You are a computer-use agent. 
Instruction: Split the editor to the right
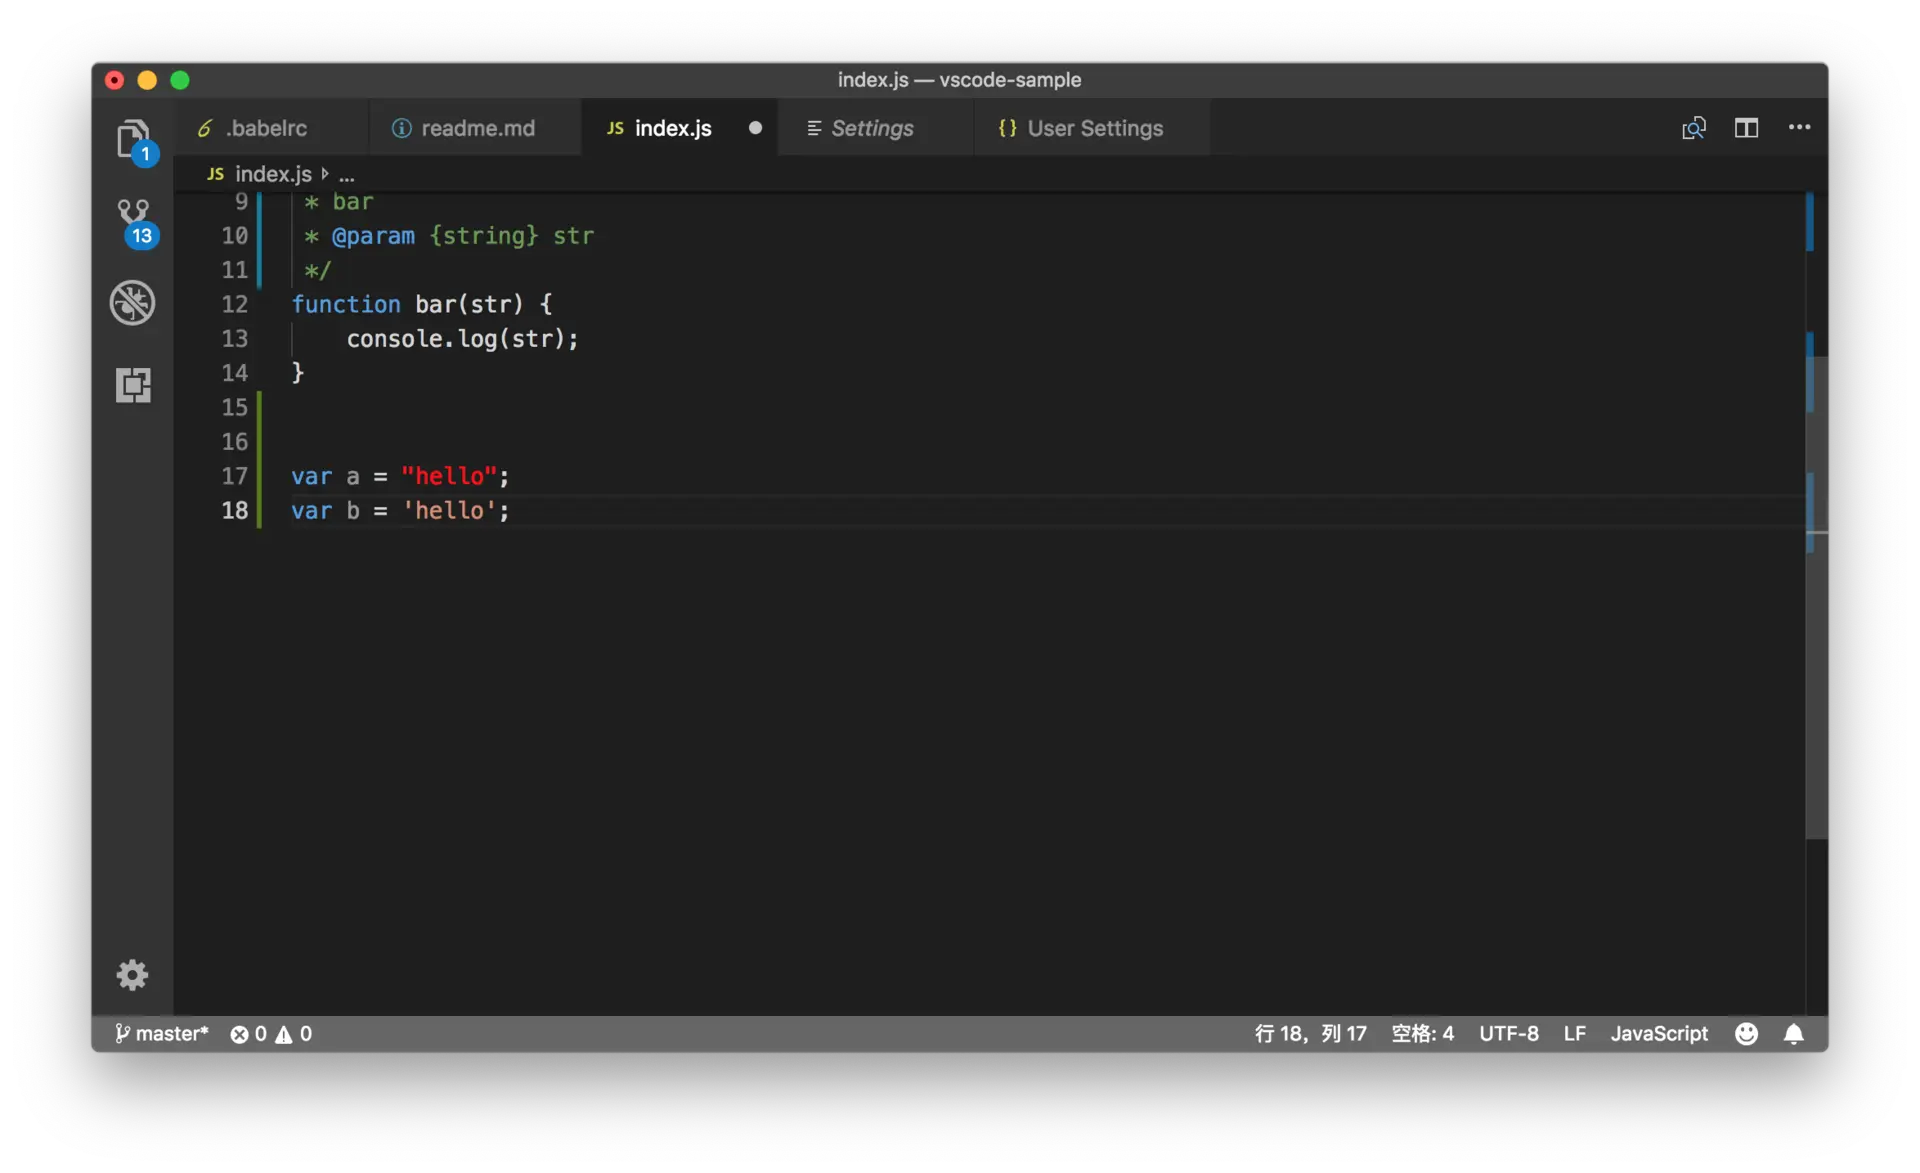pos(1746,128)
